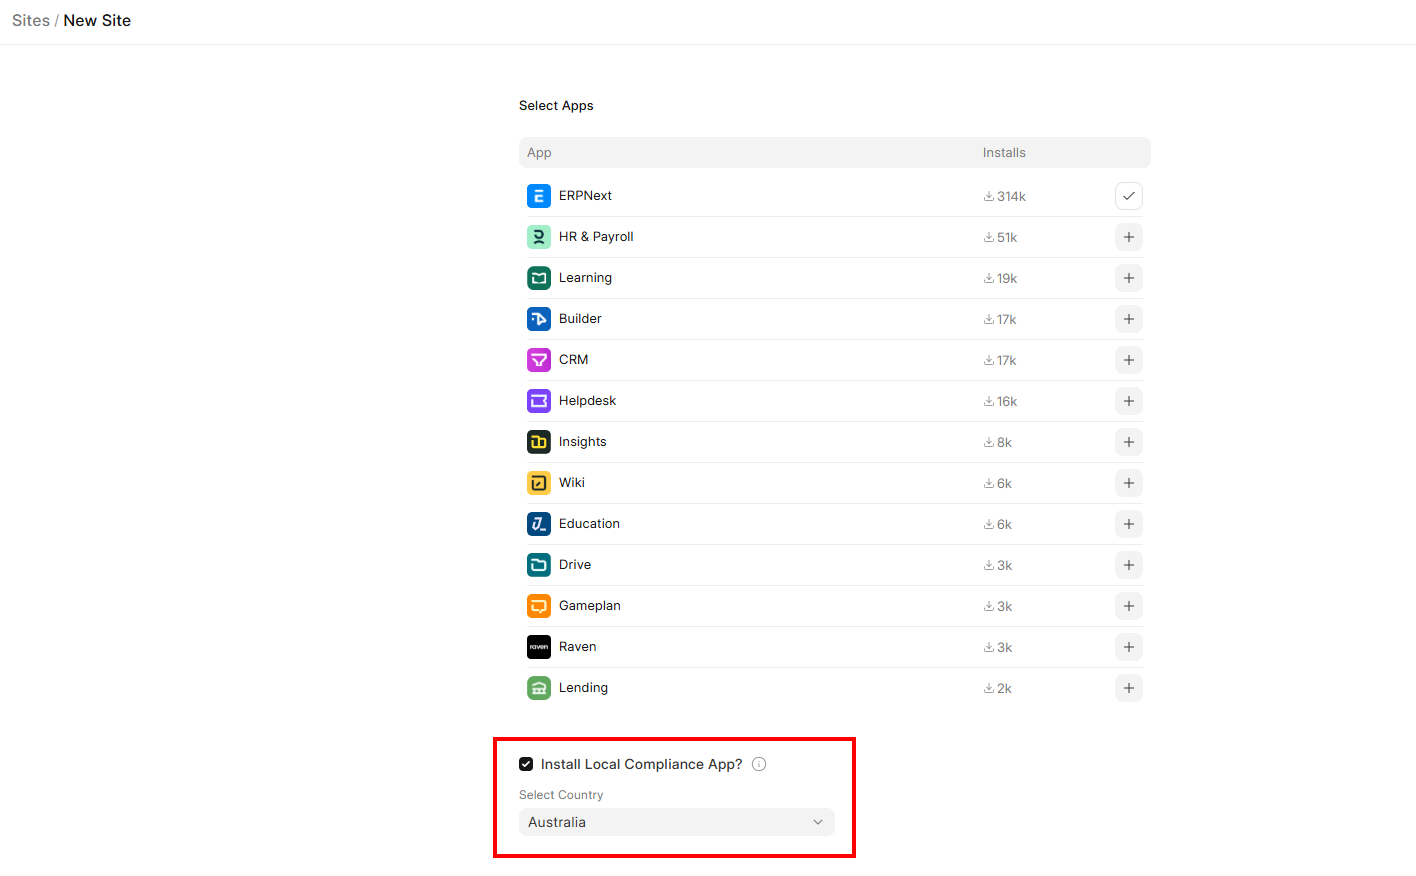Click the ERPNext app icon
1416x876 pixels.
[x=538, y=196]
